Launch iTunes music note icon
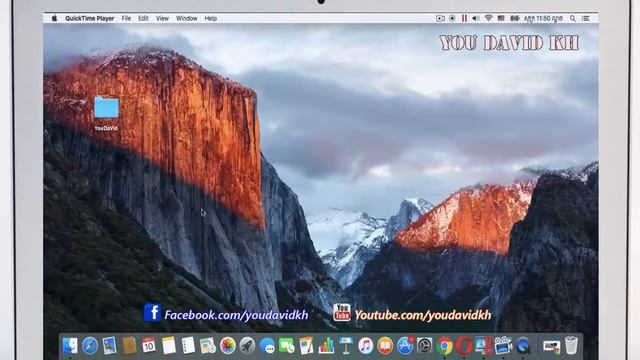The image size is (640, 360). click(x=365, y=346)
